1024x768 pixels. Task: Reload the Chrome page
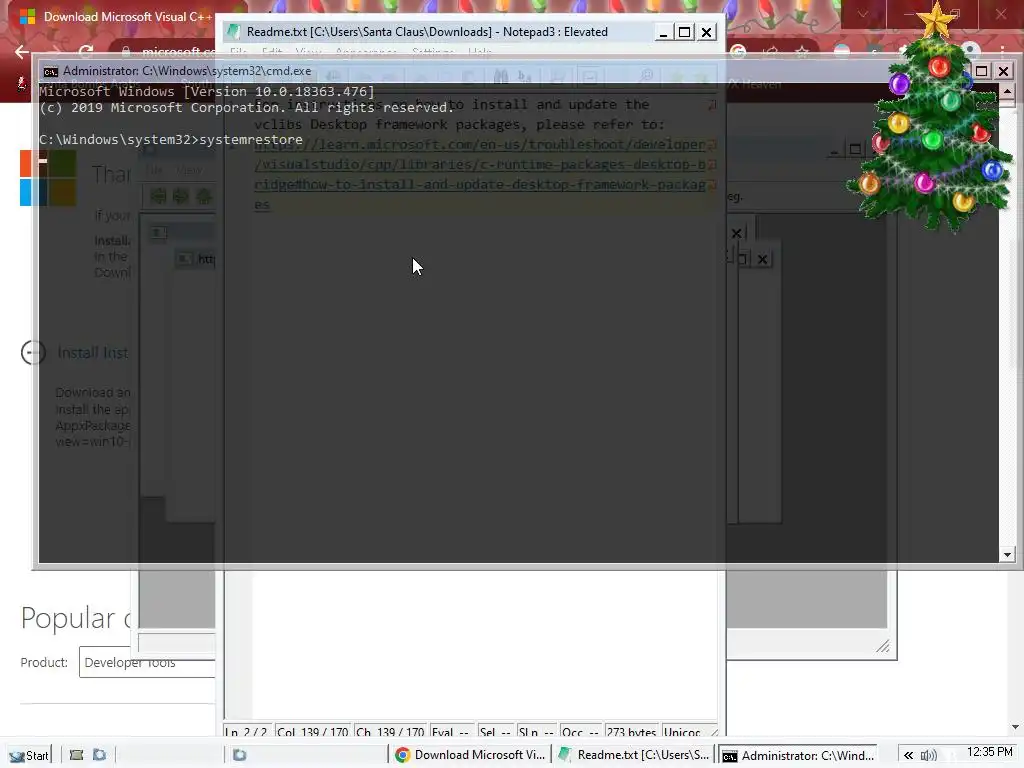pos(86,51)
